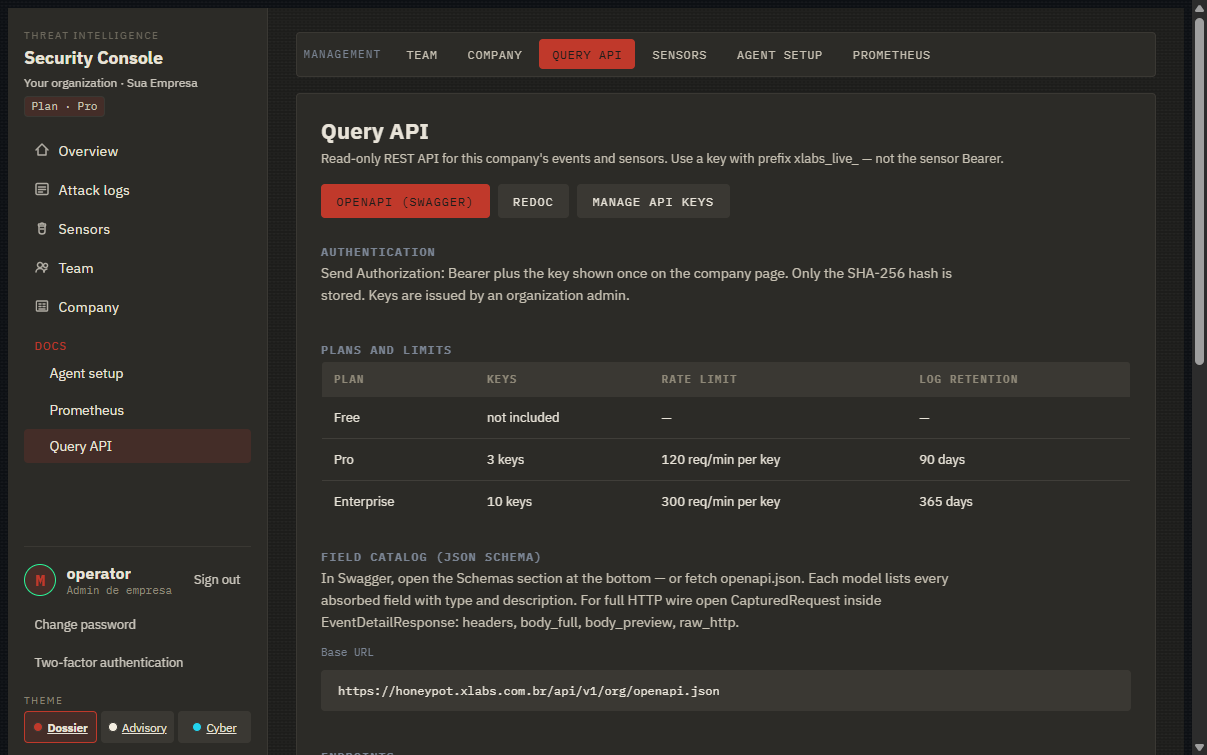The height and width of the screenshot is (755, 1207).
Task: Click the operator avatar M circle
Action: coord(40,580)
